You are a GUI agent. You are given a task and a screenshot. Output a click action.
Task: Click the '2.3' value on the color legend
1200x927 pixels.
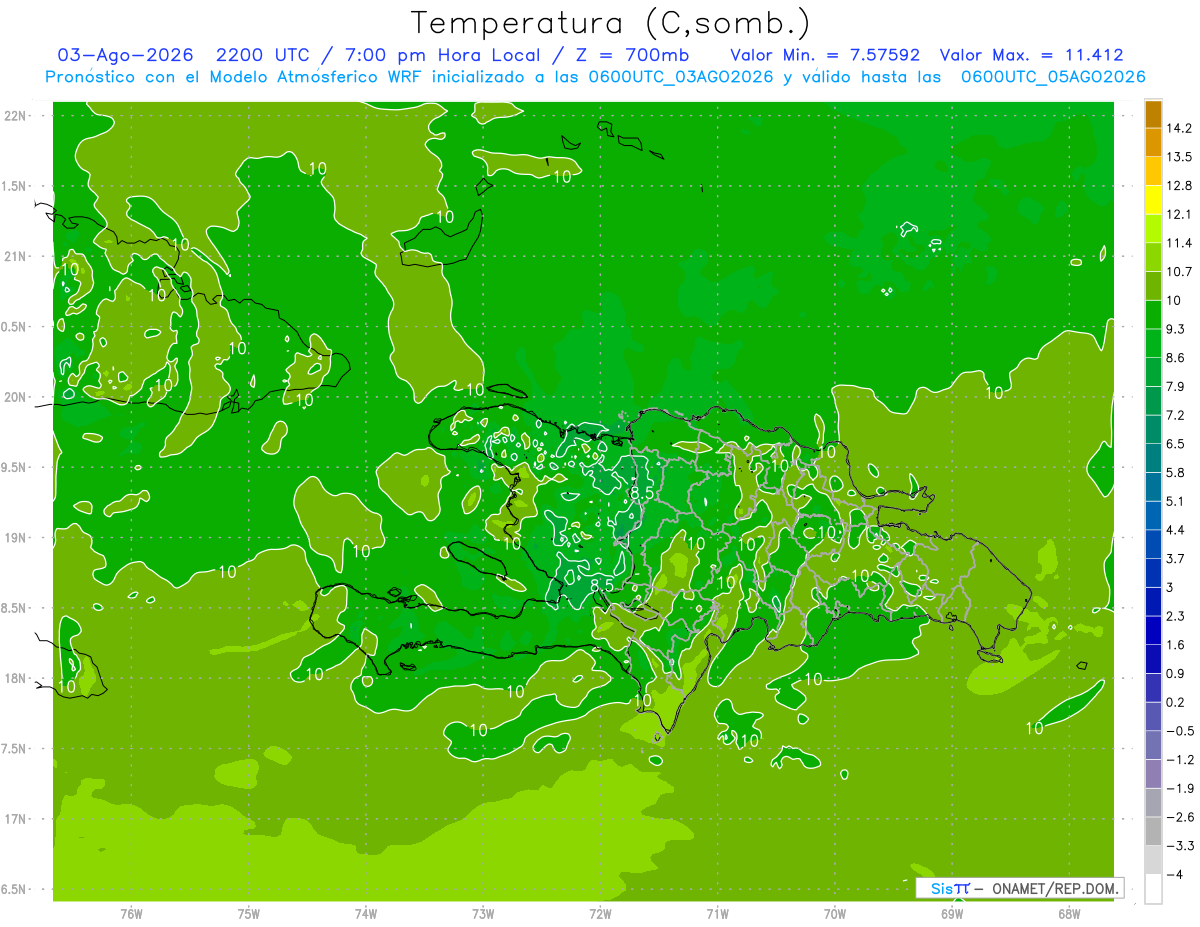1175,616
